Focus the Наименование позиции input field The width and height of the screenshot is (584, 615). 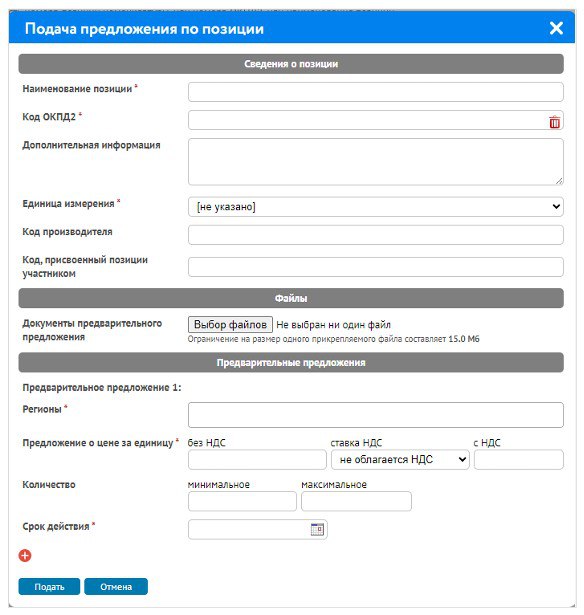tap(376, 92)
